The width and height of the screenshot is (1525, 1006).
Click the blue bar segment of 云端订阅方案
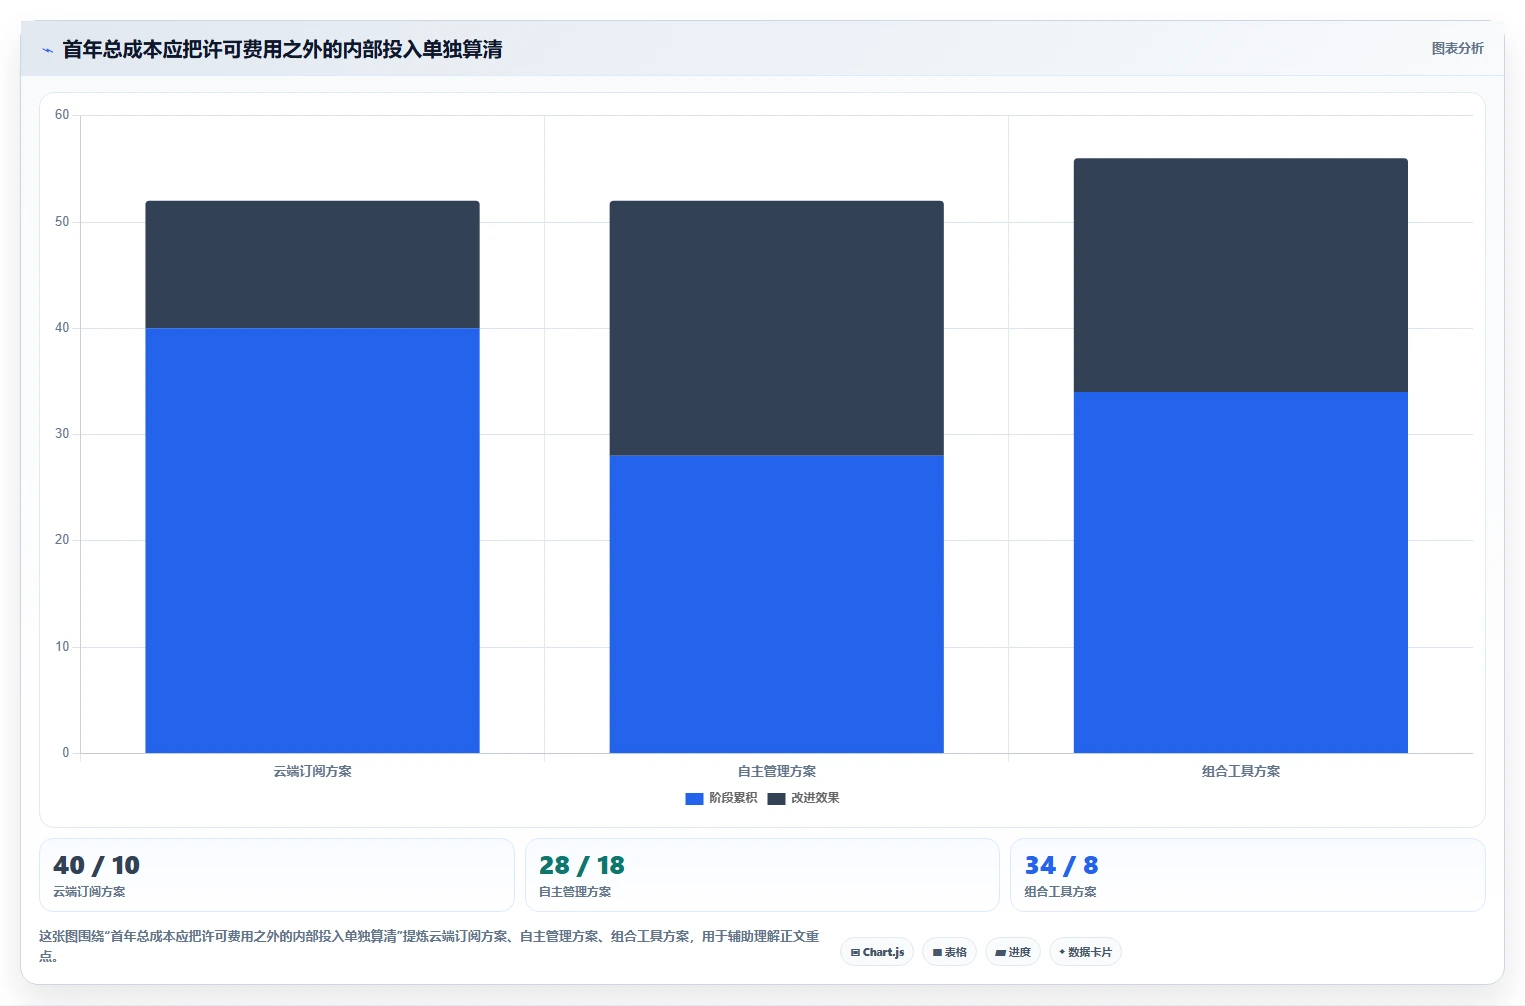(x=312, y=540)
